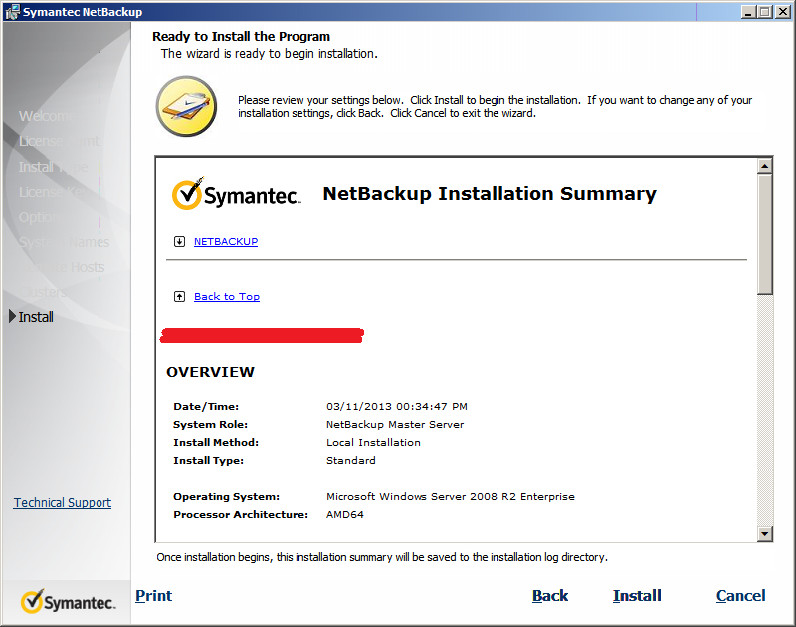
Task: Select the Welcome step in the sidebar
Action: (x=49, y=116)
